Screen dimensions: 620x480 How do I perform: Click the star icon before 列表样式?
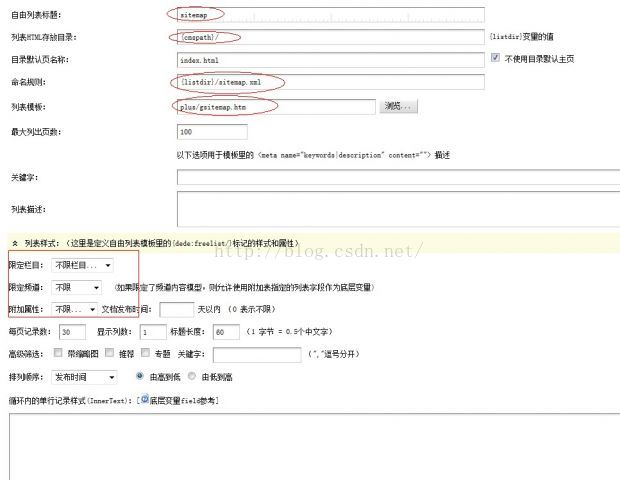14,242
